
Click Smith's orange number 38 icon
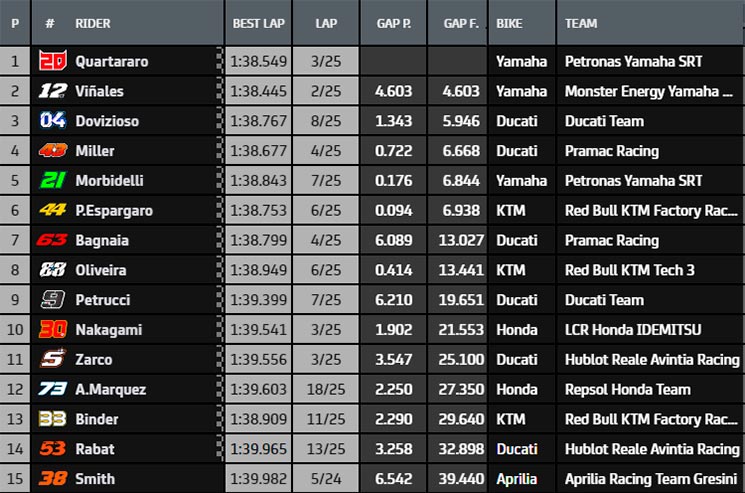tap(52, 478)
